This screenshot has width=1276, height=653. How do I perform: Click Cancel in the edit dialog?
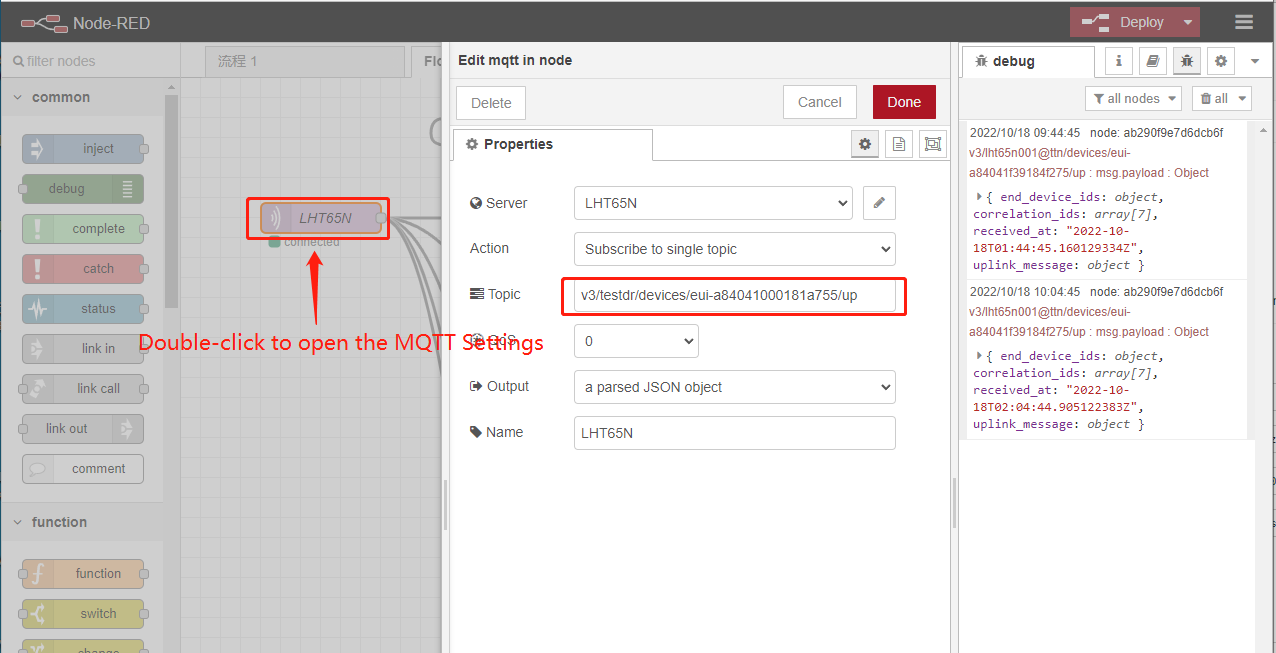[820, 102]
